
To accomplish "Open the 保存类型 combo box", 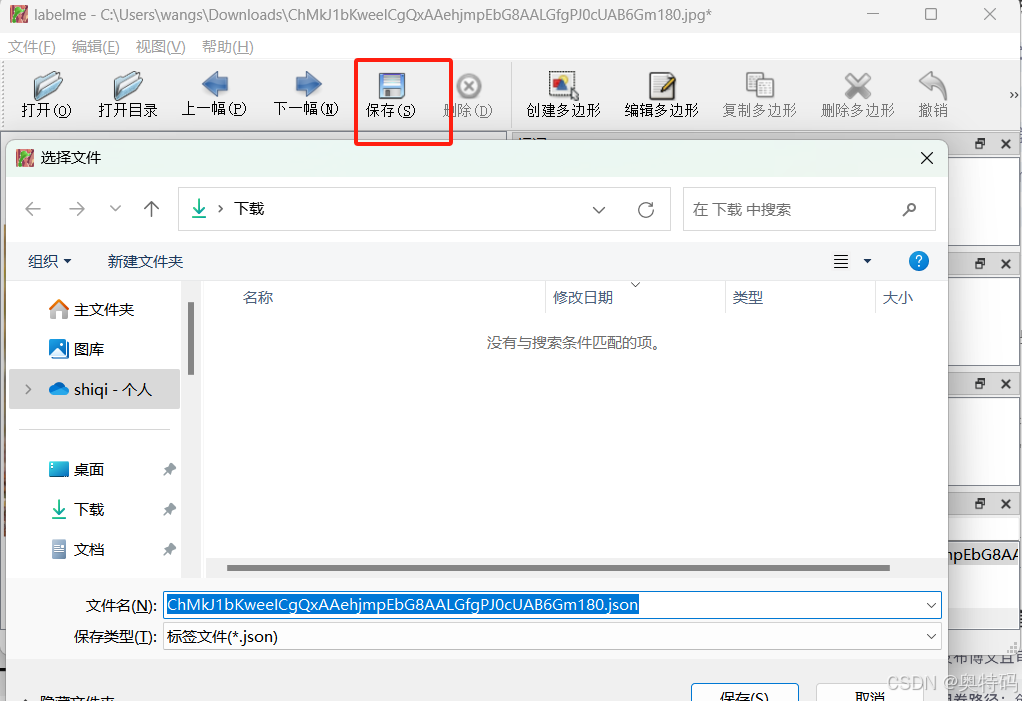I will (552, 637).
